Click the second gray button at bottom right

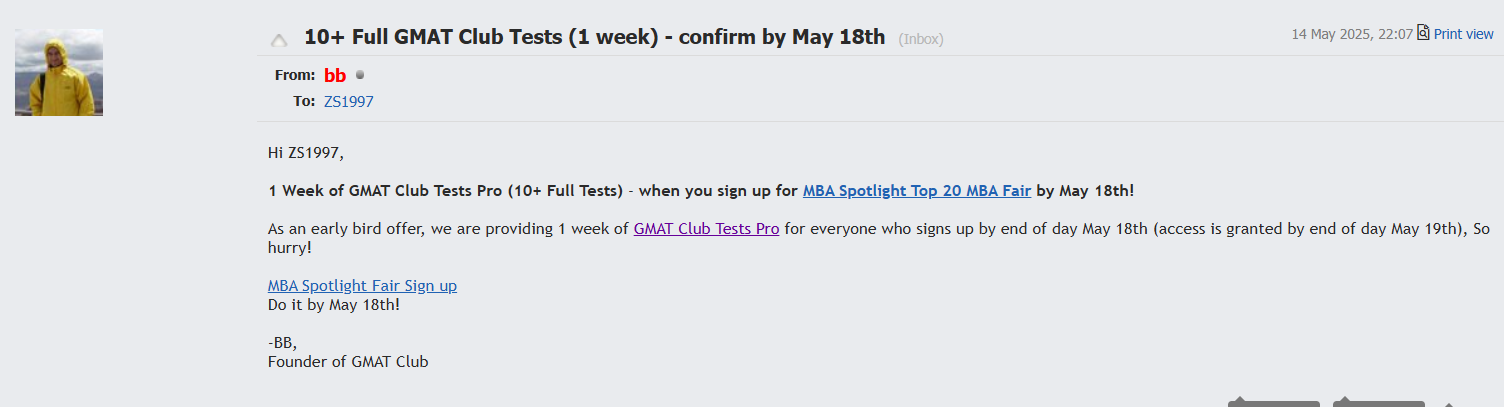1378,402
